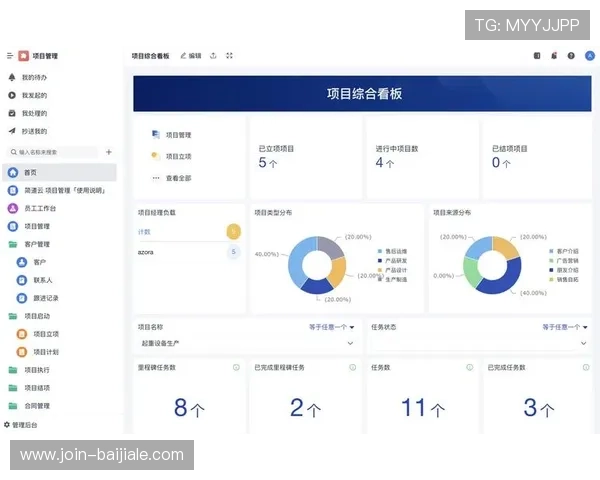The image size is (600, 480).
Task: Open the 起重设备生产 project dropdown
Action: 247,343
